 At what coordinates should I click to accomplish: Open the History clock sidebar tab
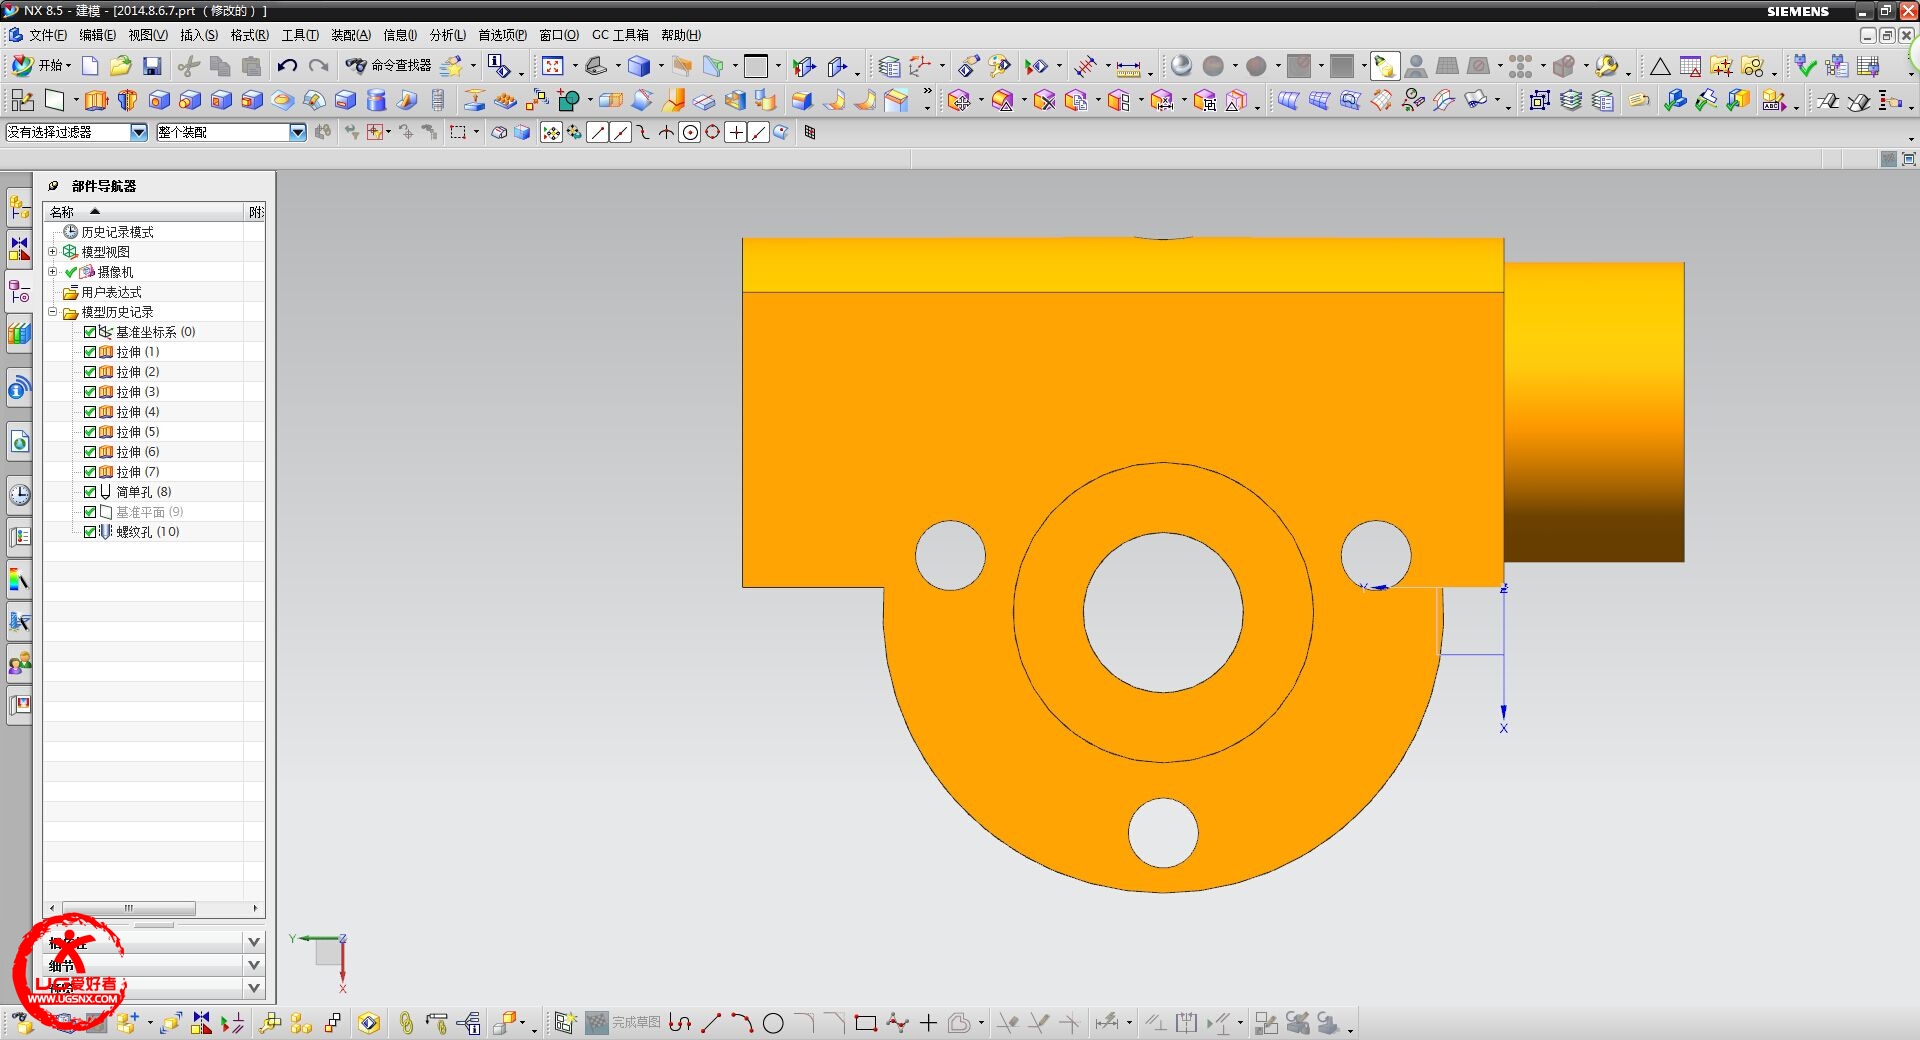tap(19, 494)
